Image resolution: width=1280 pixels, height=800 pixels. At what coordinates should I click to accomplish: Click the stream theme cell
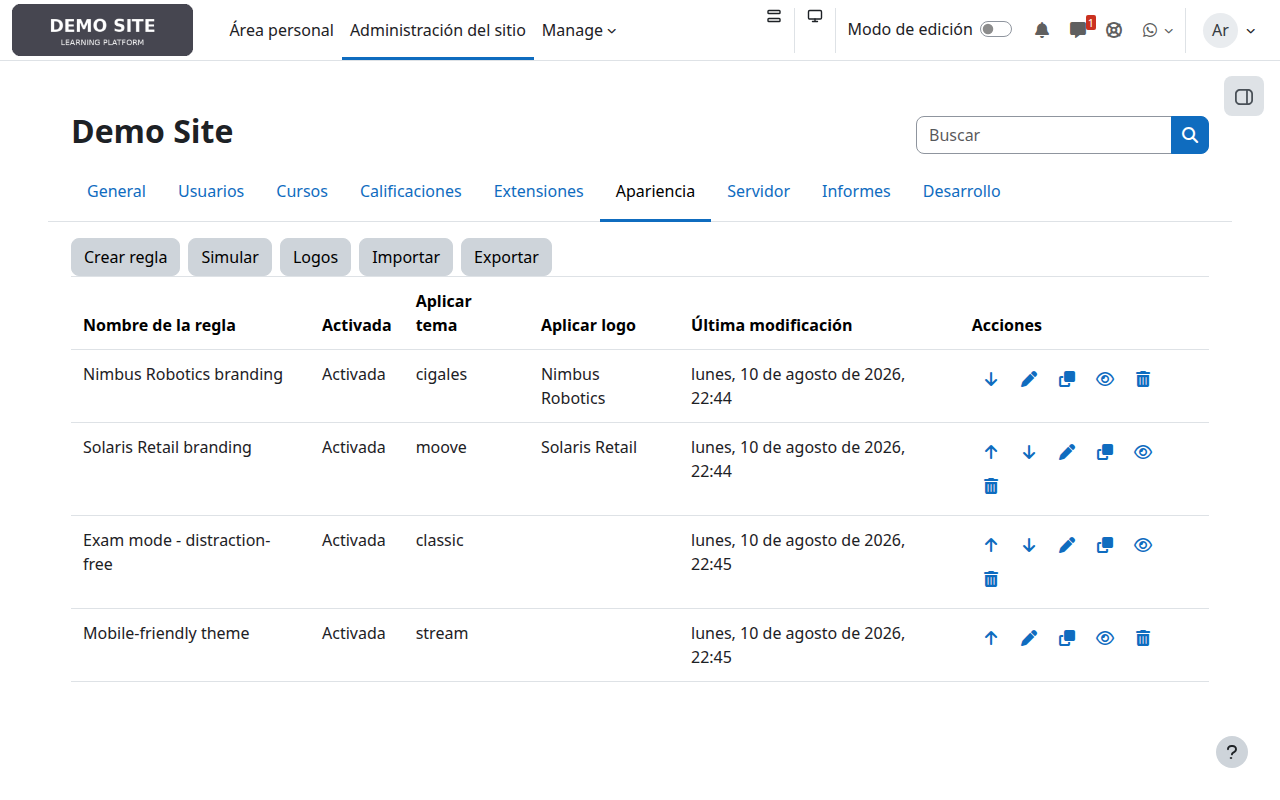tap(442, 633)
